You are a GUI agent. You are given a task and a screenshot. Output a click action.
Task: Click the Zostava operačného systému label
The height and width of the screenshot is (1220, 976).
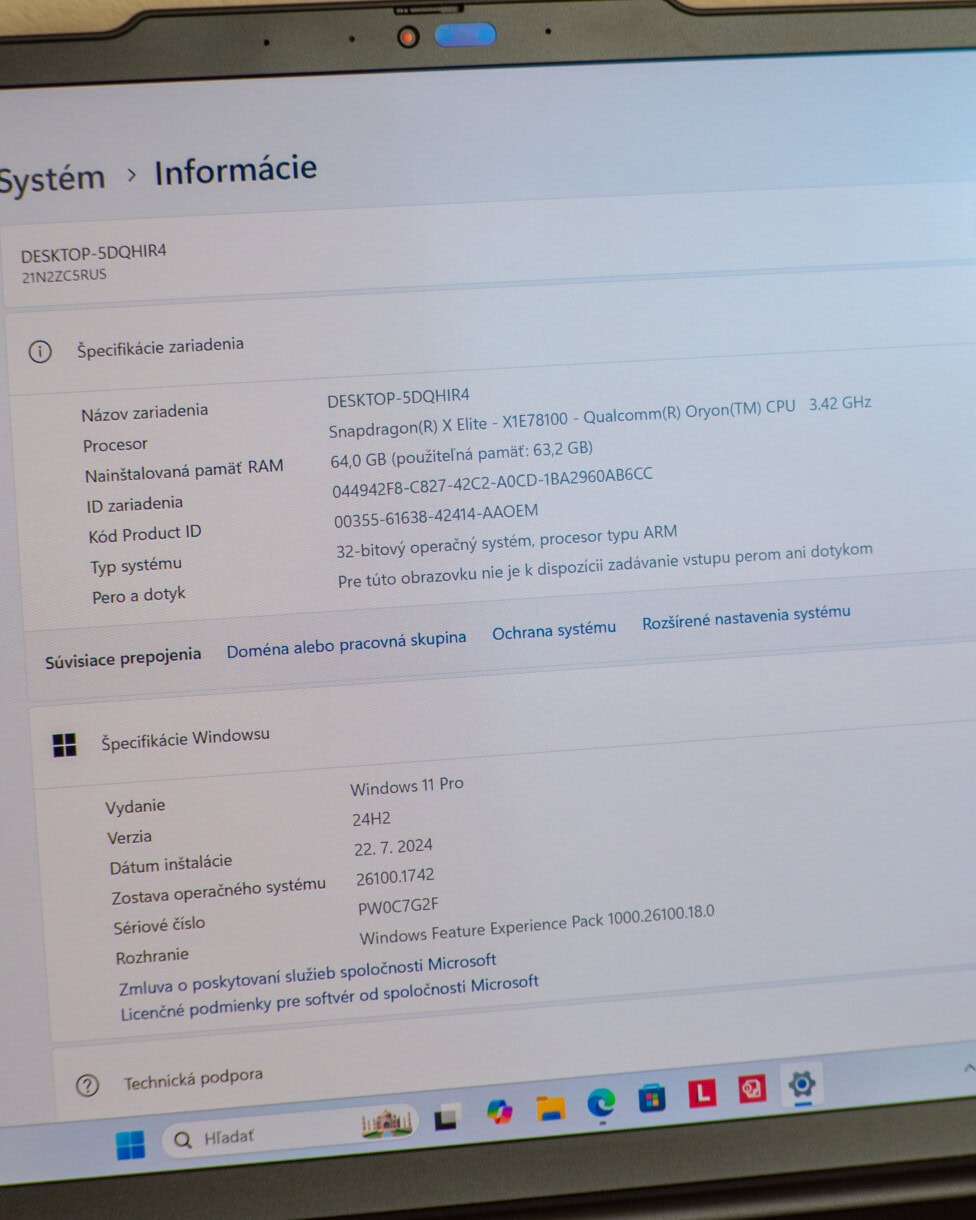pos(218,891)
